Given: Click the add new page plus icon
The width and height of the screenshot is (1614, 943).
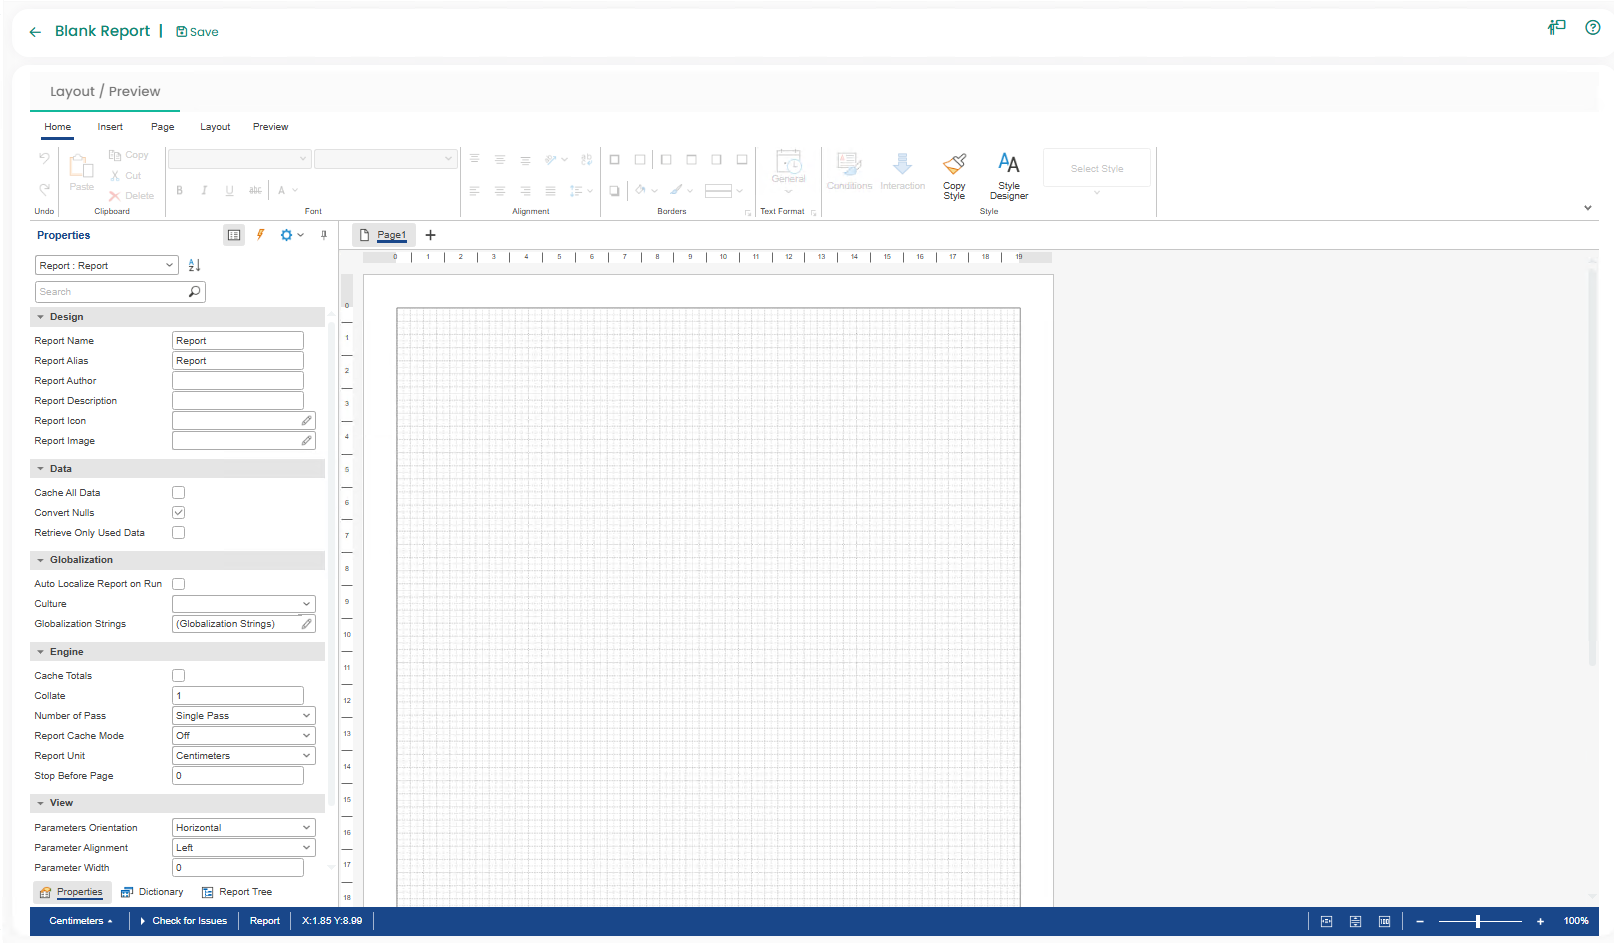Looking at the screenshot, I should click(431, 235).
